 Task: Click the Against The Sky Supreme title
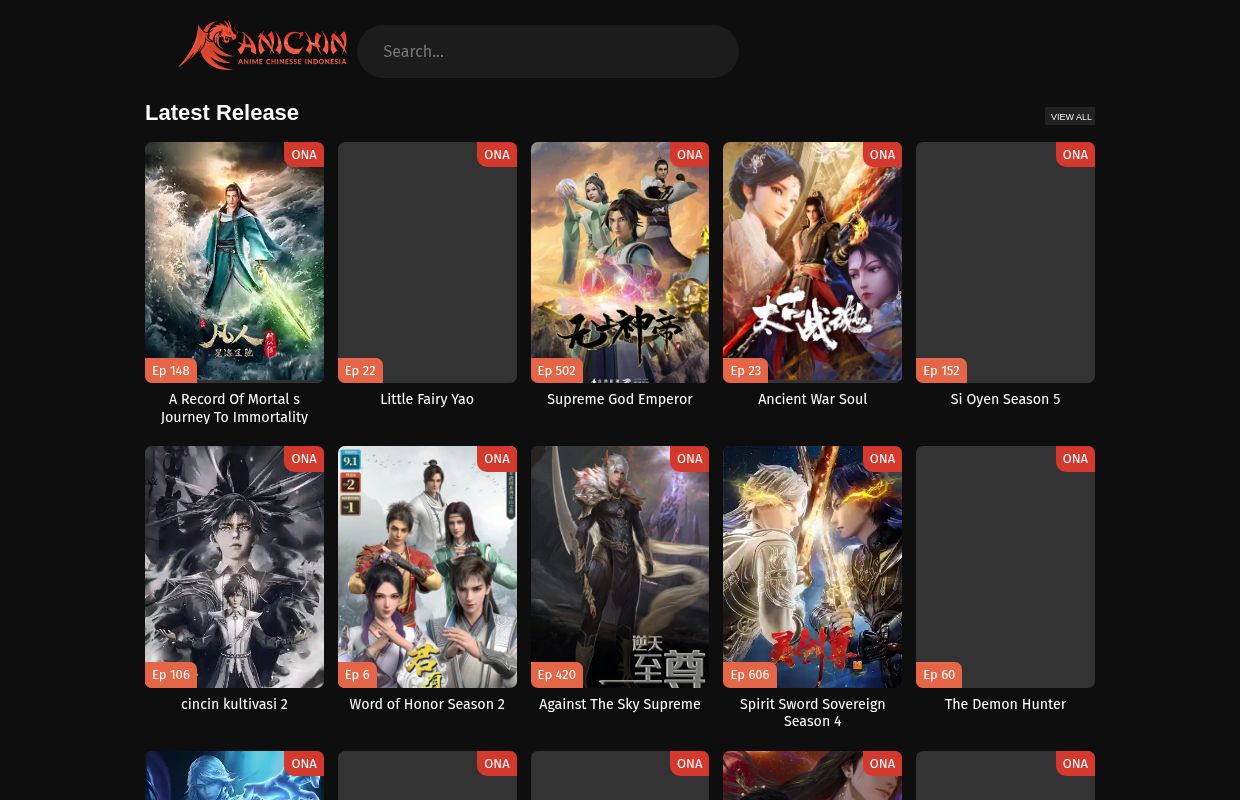[620, 704]
